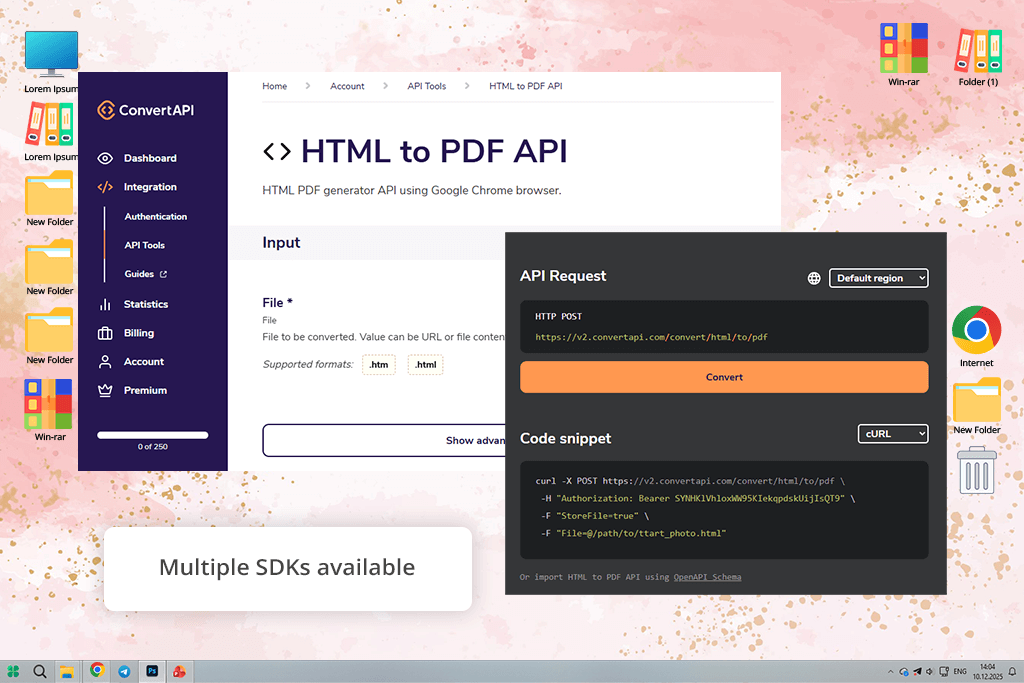This screenshot has width=1024, height=683.
Task: Open the Windows Start clover button
Action: (13, 671)
